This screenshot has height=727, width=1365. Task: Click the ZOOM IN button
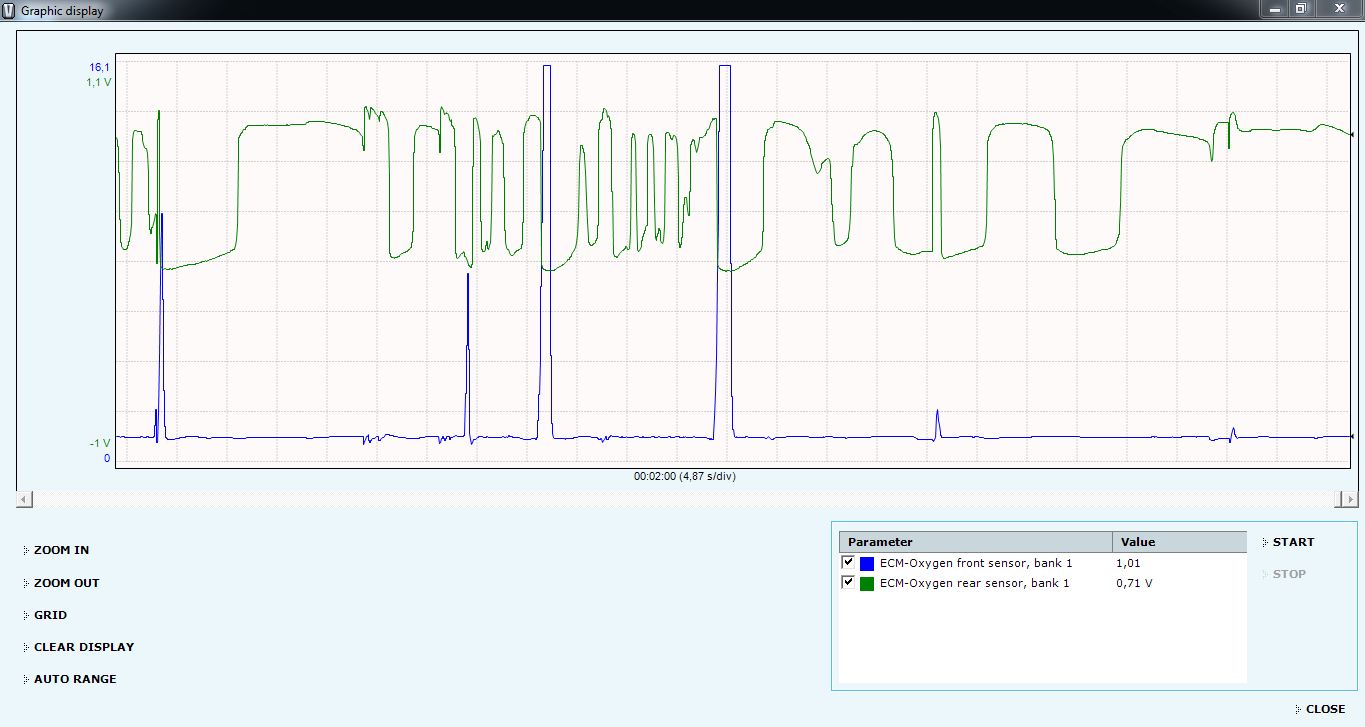(61, 550)
